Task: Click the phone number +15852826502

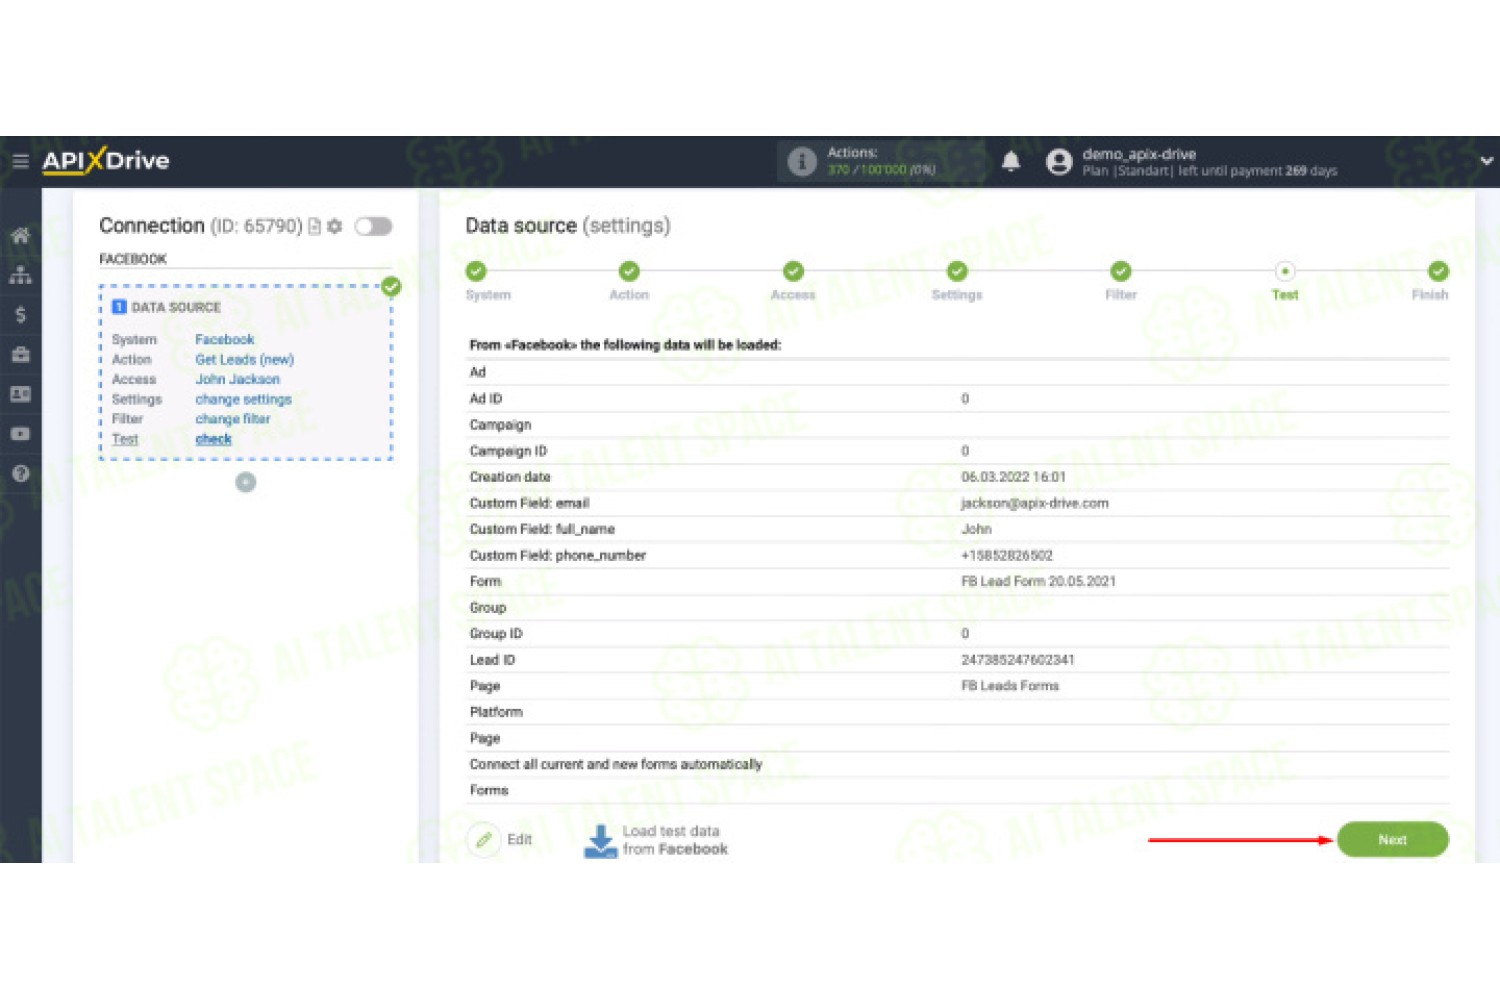Action: tap(1007, 555)
